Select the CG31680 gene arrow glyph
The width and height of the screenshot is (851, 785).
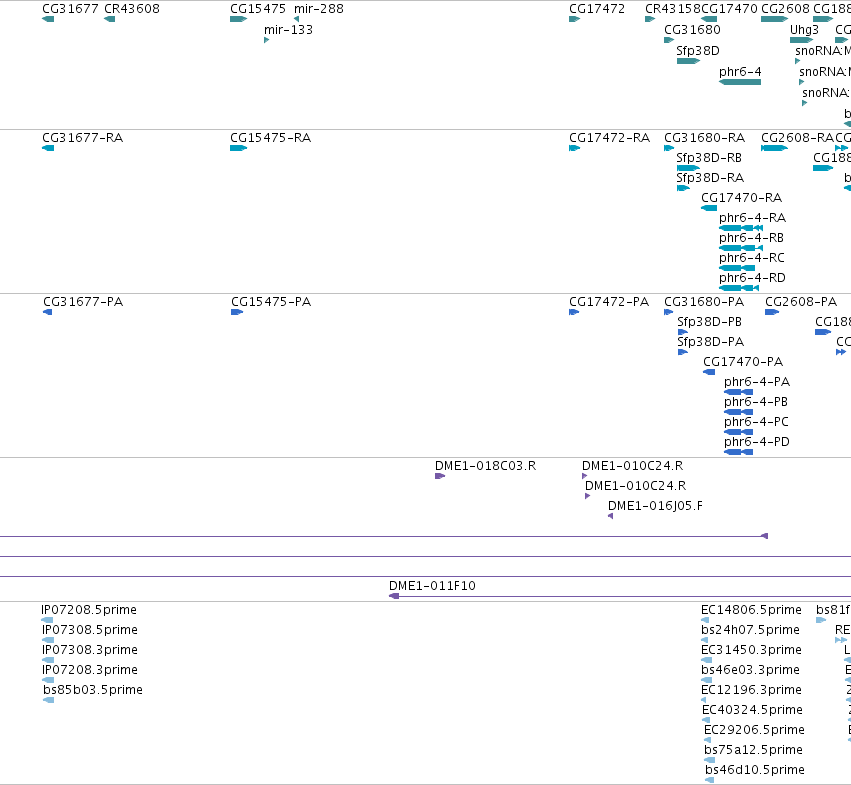[669, 40]
